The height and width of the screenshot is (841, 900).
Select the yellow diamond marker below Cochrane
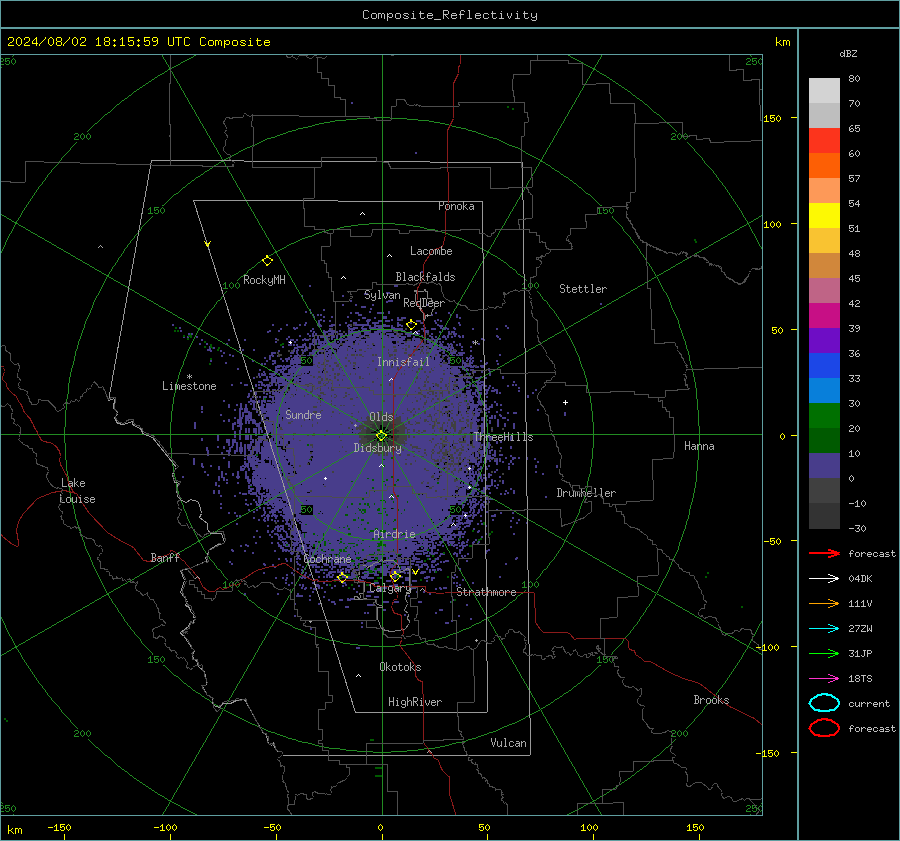pyautogui.click(x=343, y=578)
